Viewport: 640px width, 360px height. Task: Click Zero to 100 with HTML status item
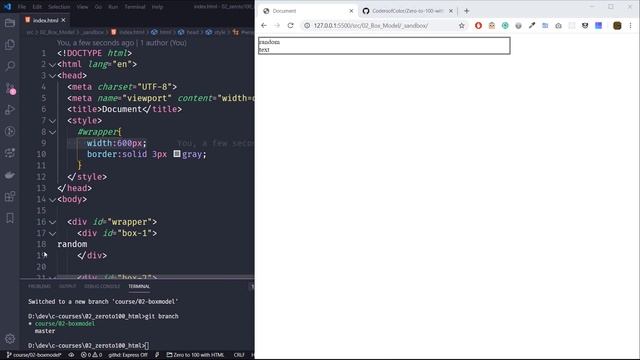coord(195,355)
